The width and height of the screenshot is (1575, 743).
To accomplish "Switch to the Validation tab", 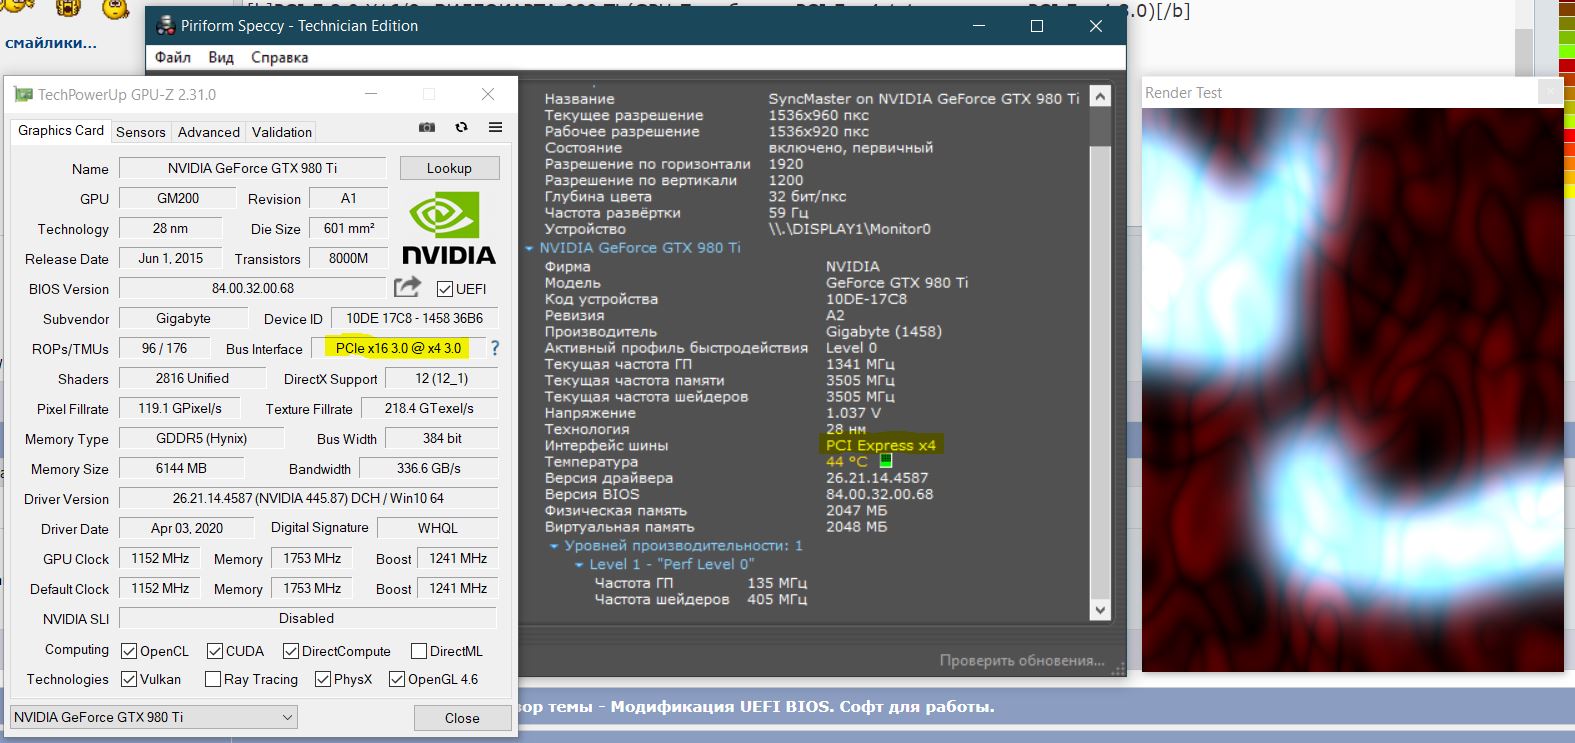I will pyautogui.click(x=282, y=132).
